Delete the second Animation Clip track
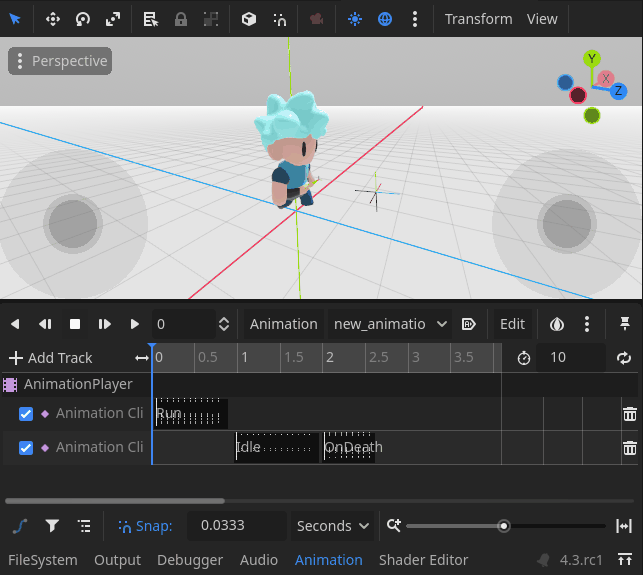 630,448
